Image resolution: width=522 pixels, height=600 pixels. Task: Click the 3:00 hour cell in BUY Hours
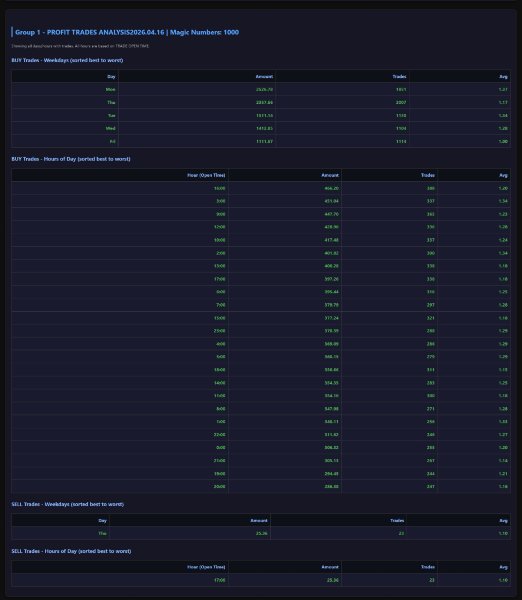pyautogui.click(x=120, y=201)
